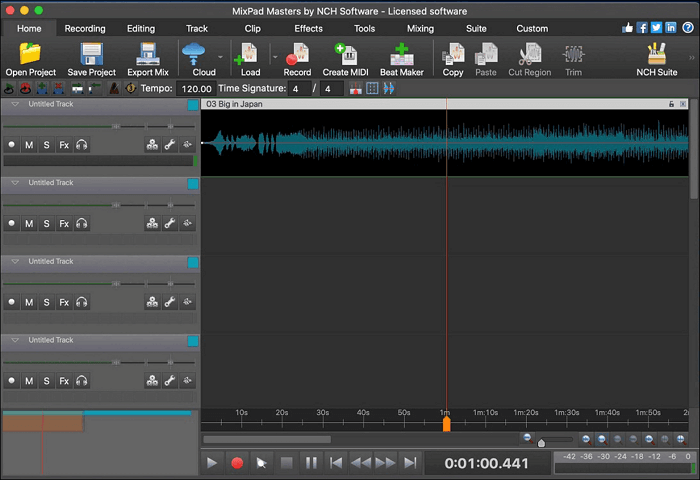Open the Beat Maker tool

tap(401, 54)
